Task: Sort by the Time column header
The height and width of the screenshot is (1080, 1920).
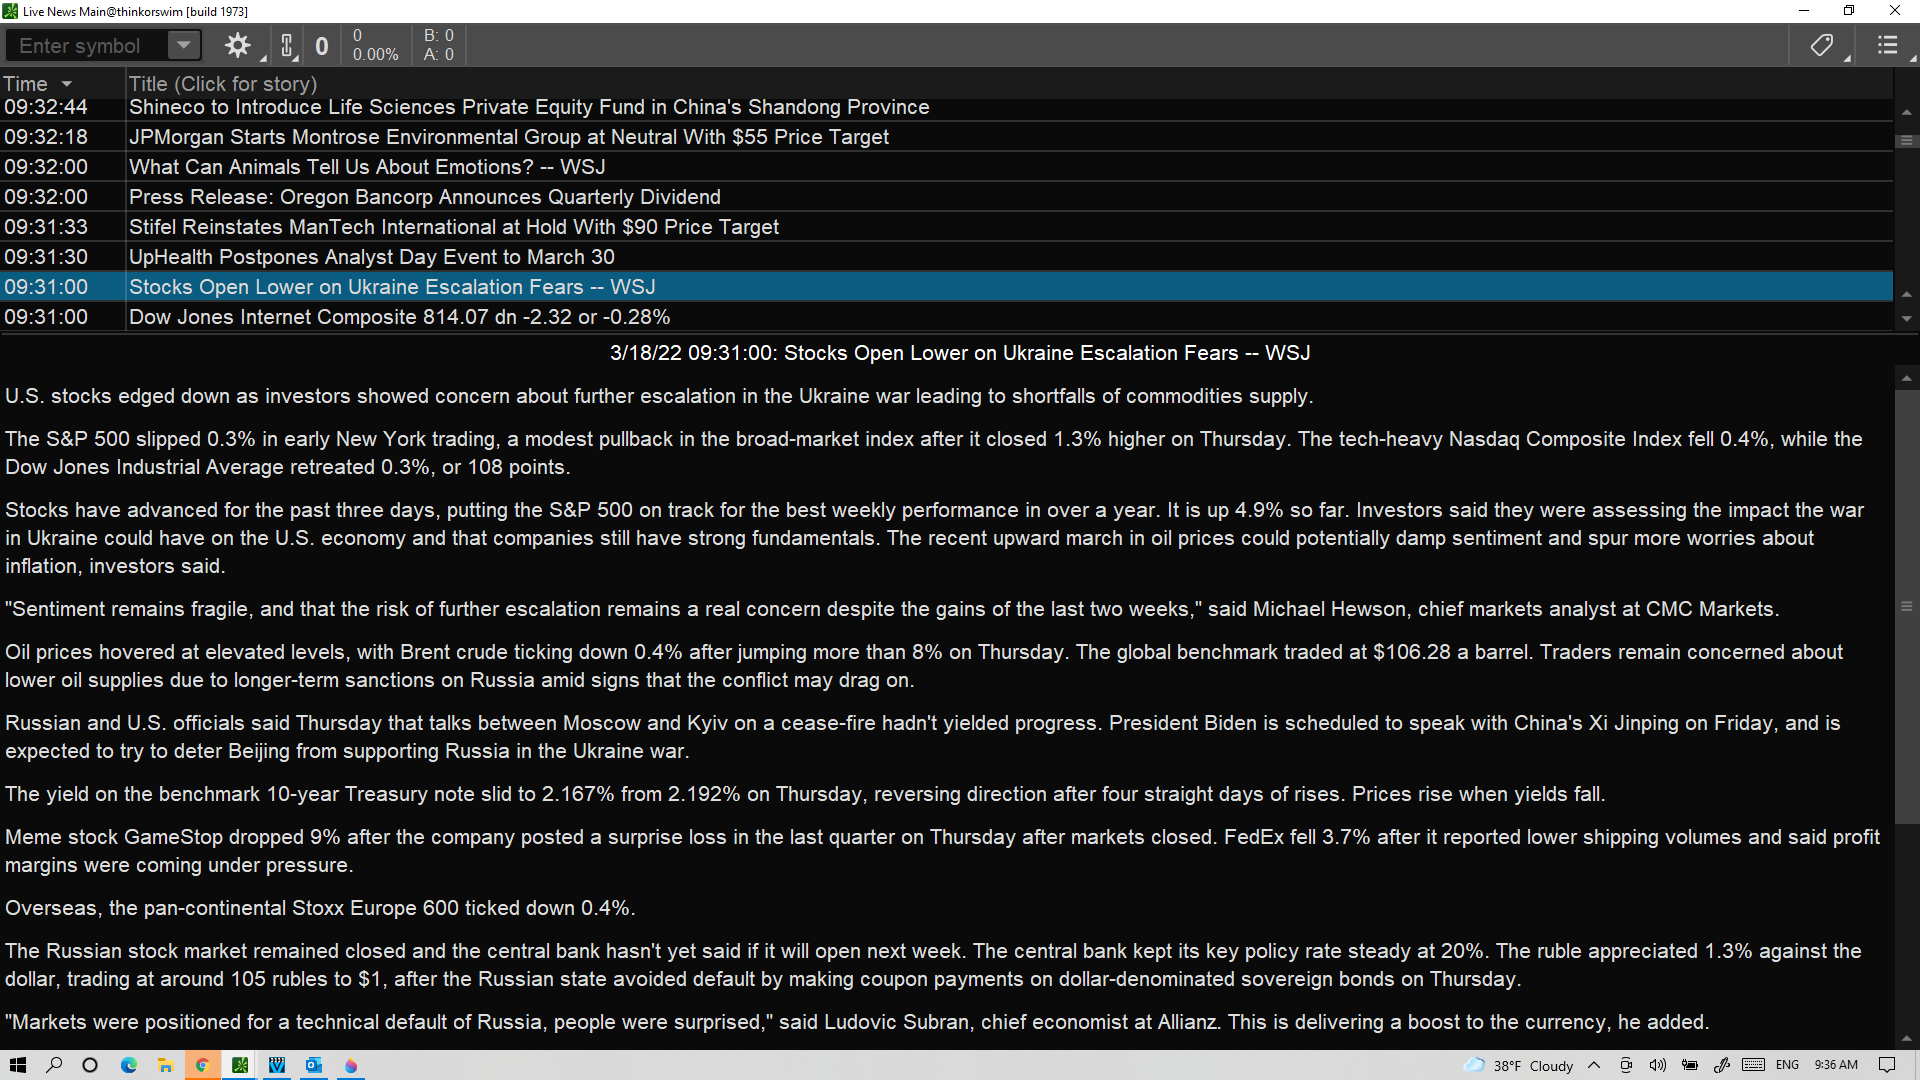Action: tap(38, 84)
